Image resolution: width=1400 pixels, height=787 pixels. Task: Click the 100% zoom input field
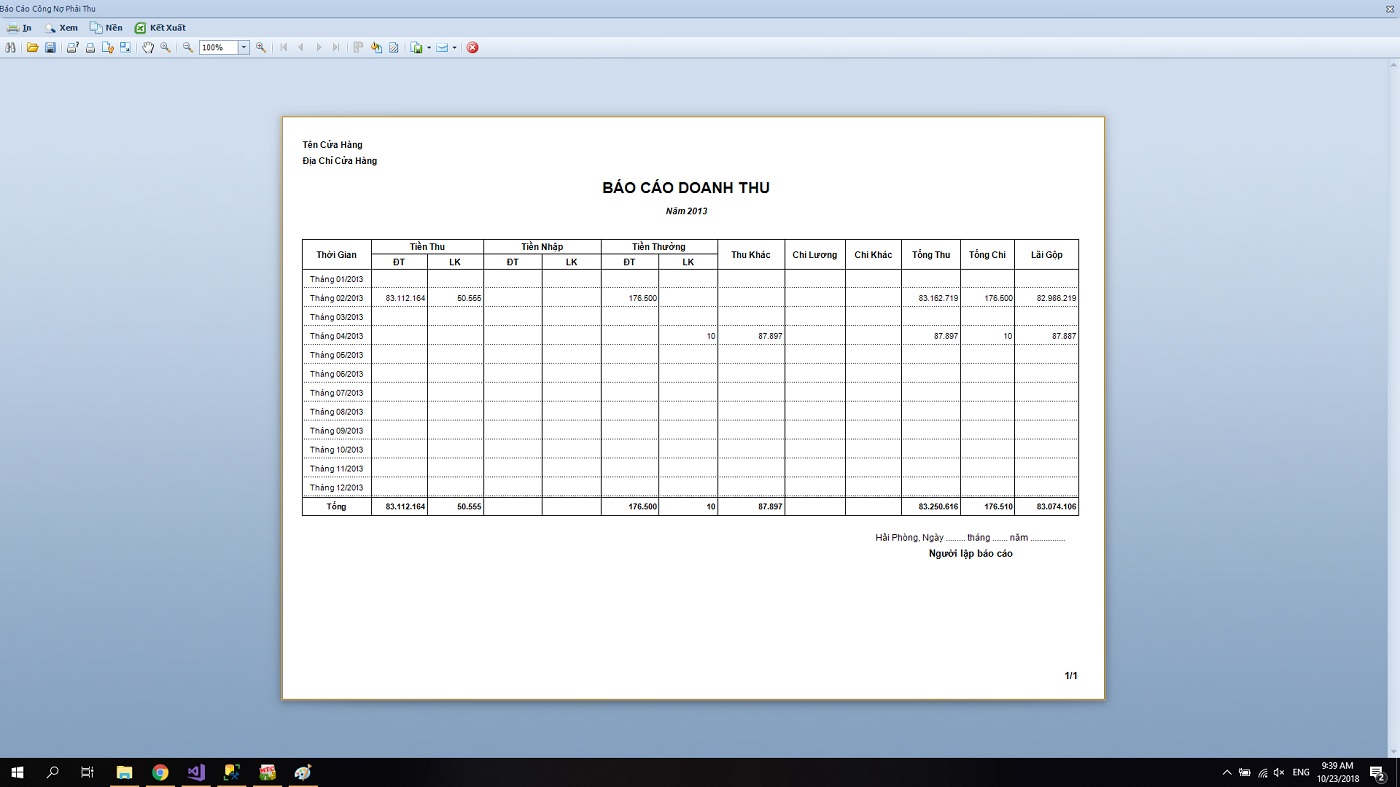(x=217, y=47)
